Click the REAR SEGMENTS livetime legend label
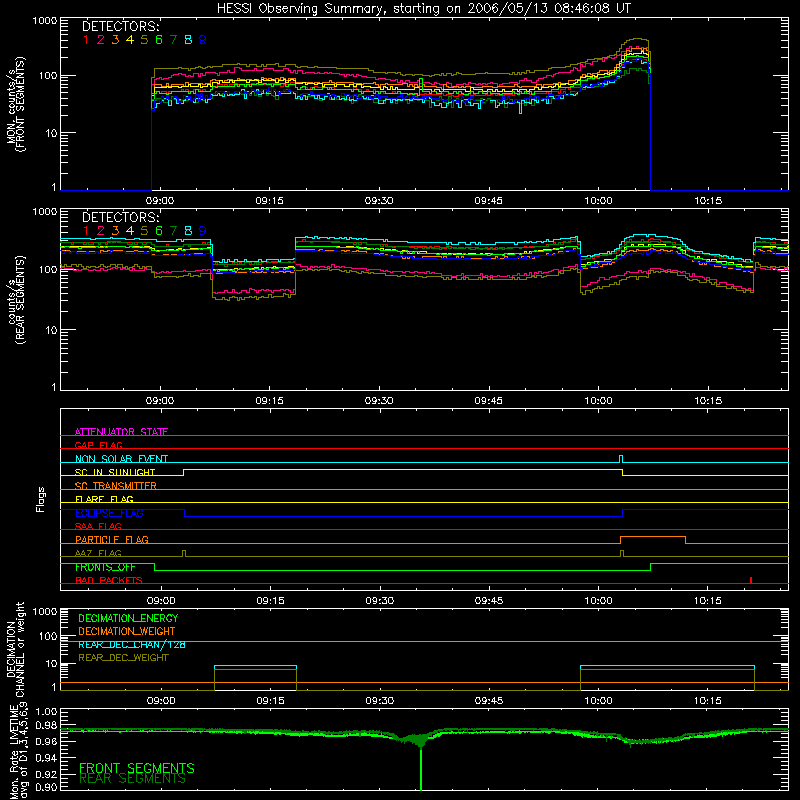Image resolution: width=800 pixels, height=800 pixels. click(133, 779)
